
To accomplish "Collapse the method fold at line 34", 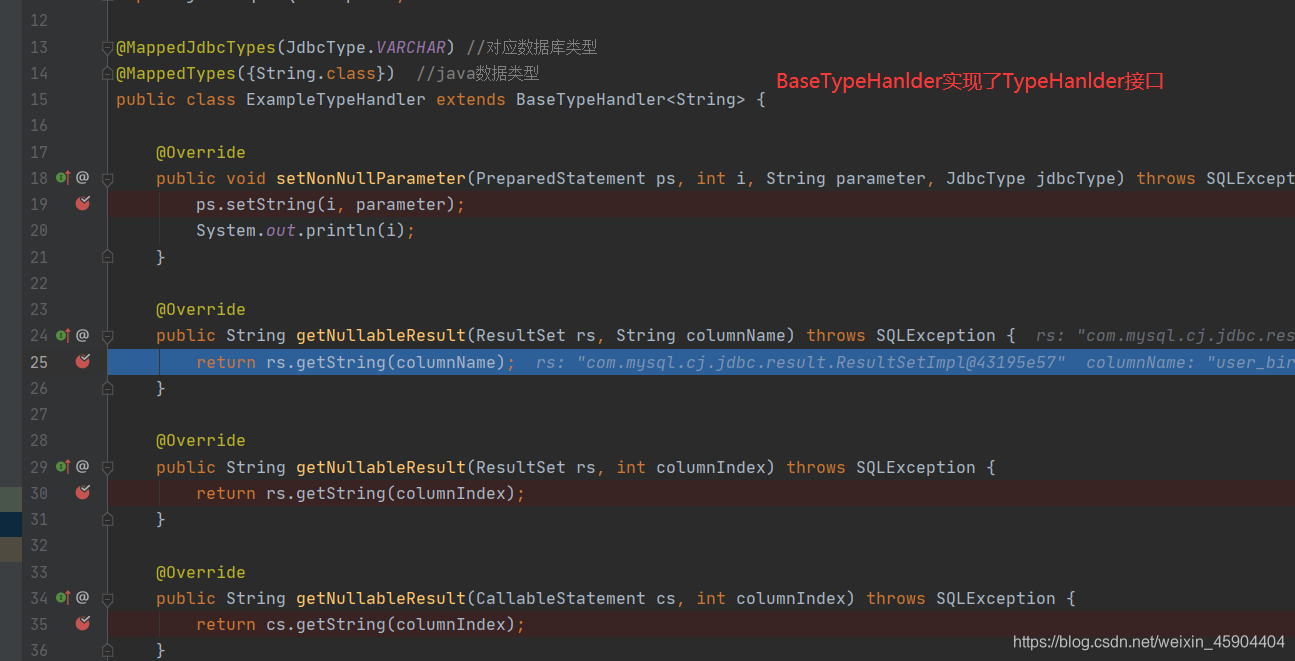I will click(x=107, y=598).
